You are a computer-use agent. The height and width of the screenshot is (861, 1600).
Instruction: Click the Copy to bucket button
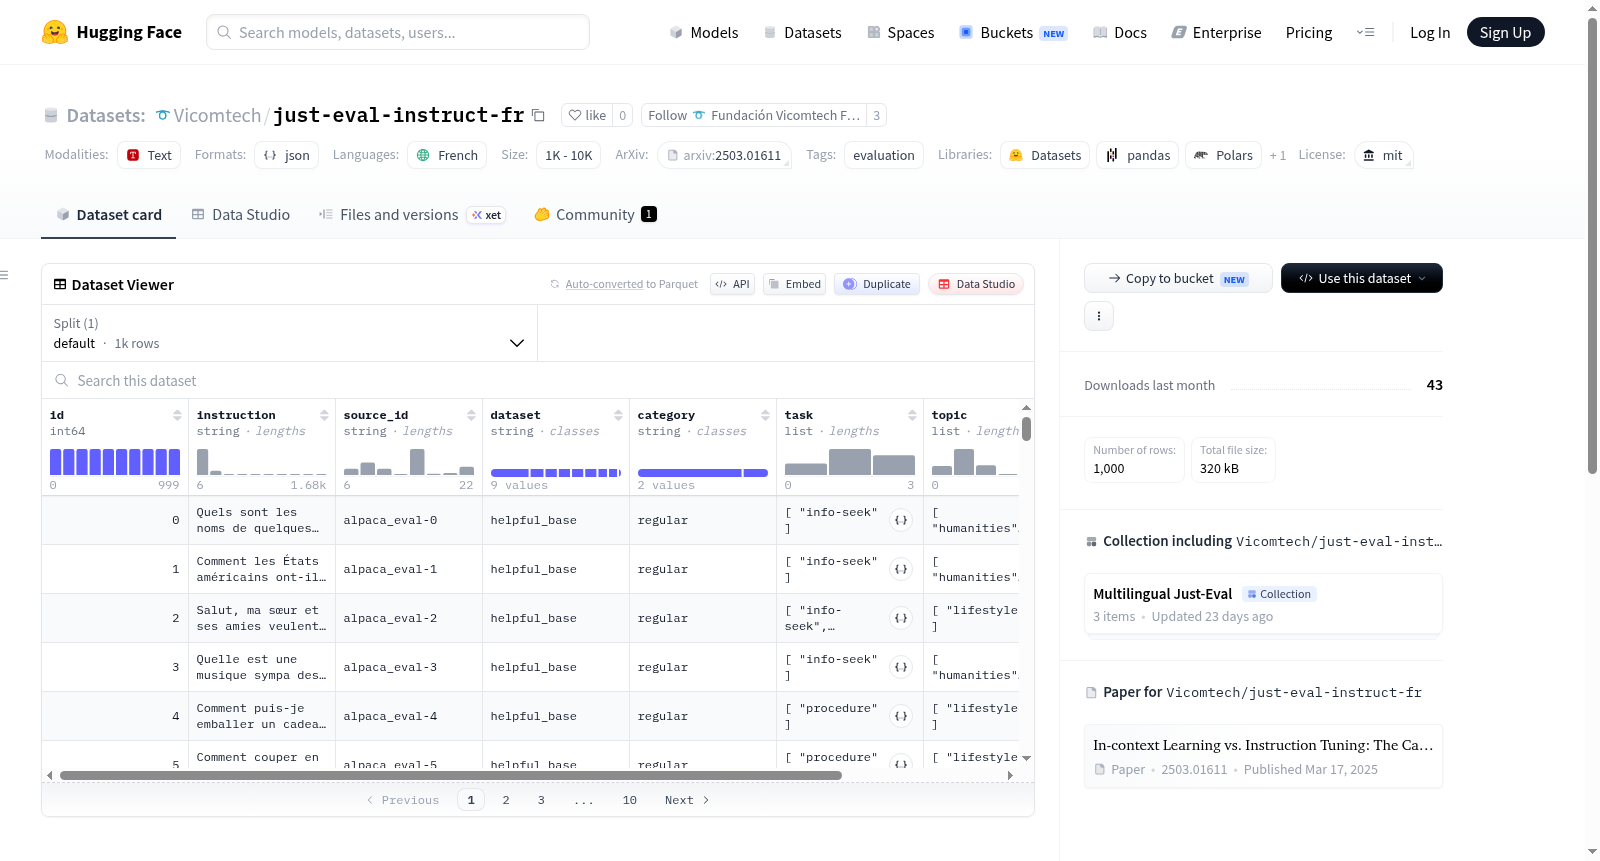pos(1178,278)
